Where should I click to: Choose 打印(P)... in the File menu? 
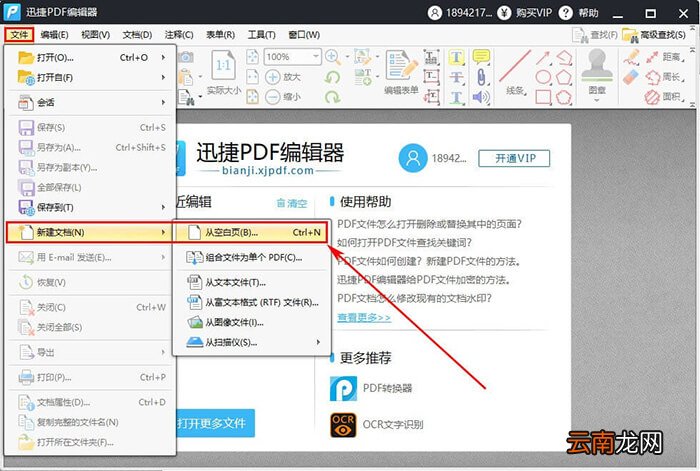[x=91, y=377]
